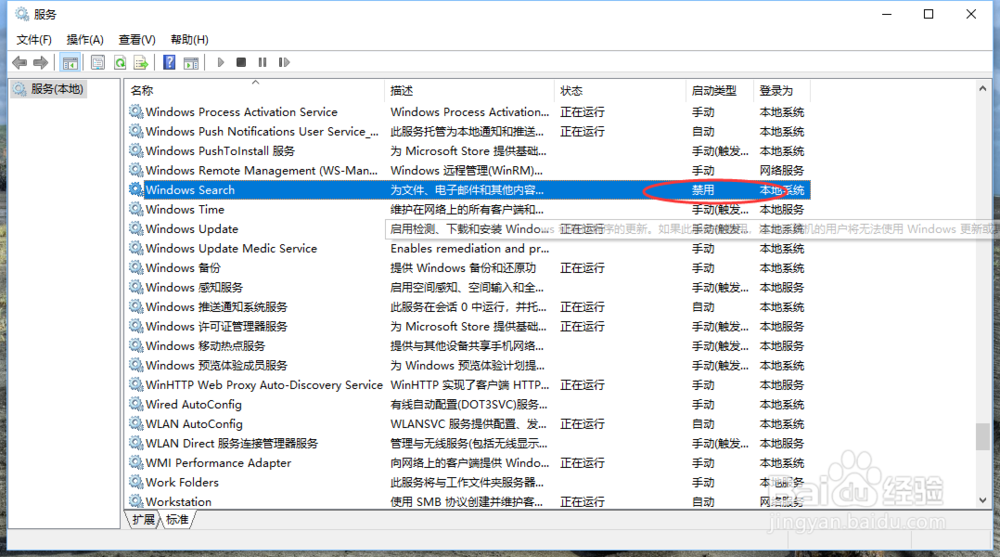
Task: Click 禁用 startup type of Windows Search
Action: pyautogui.click(x=703, y=189)
